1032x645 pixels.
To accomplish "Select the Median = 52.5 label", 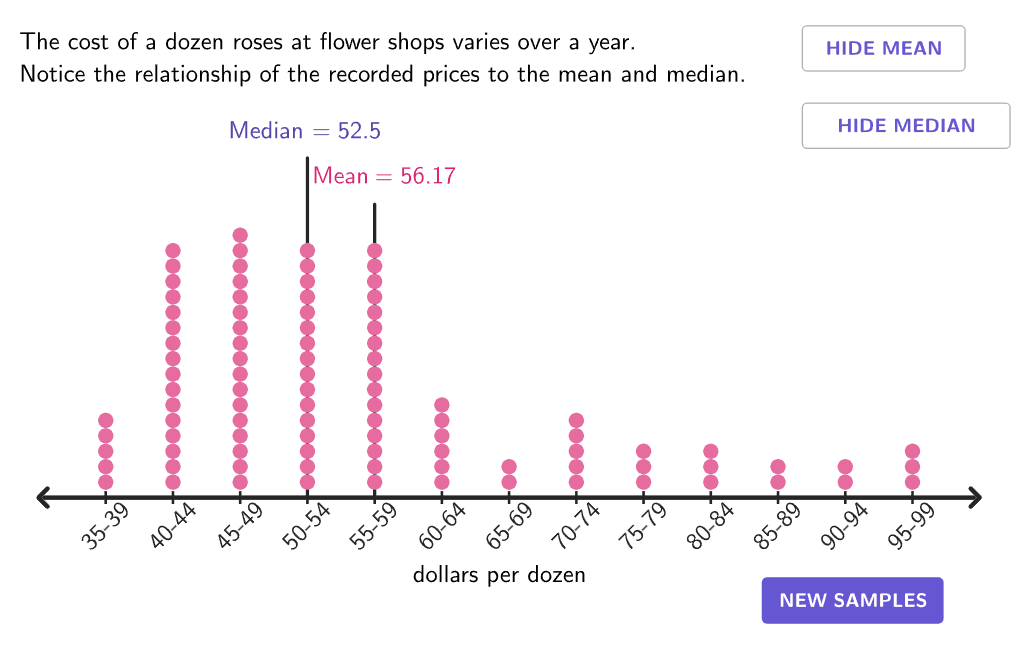I will 305,130.
